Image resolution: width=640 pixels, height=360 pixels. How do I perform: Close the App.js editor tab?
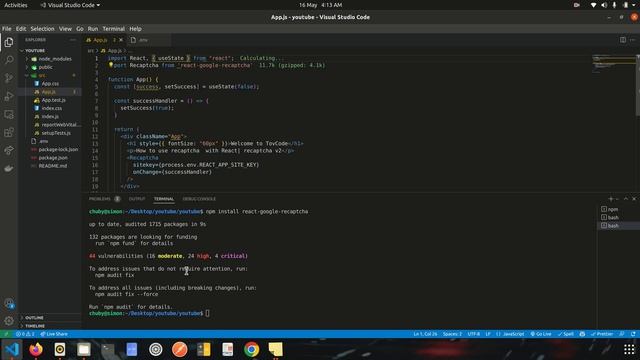tap(121, 40)
